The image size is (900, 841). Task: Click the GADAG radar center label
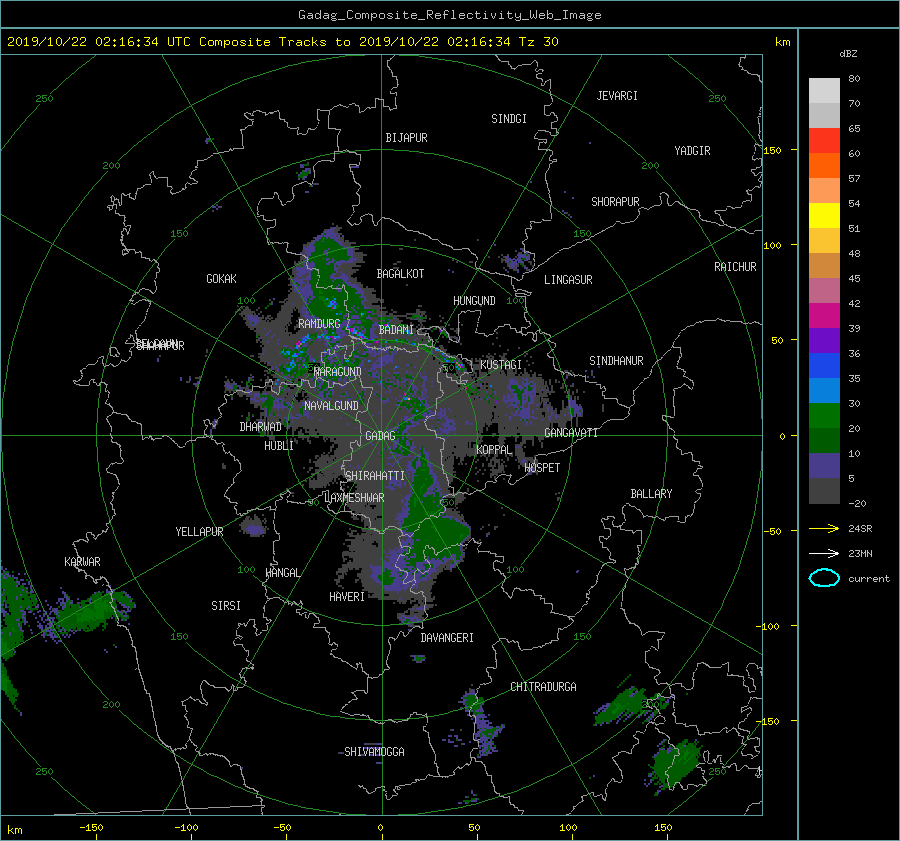(x=380, y=436)
